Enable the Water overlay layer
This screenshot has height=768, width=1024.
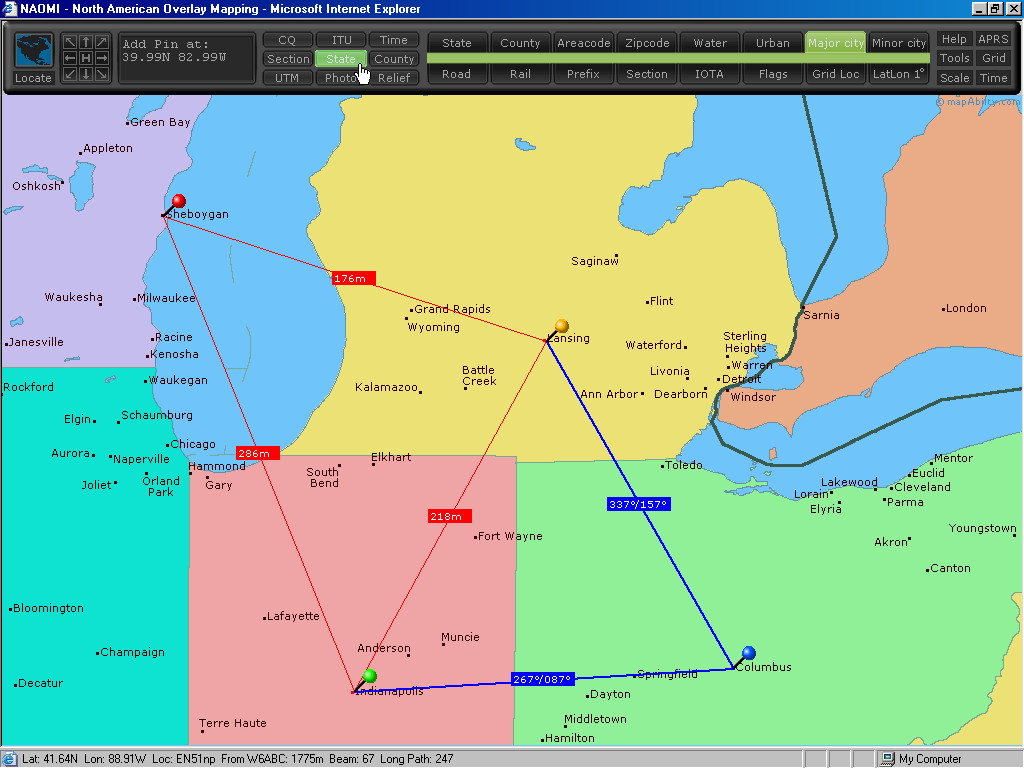710,42
